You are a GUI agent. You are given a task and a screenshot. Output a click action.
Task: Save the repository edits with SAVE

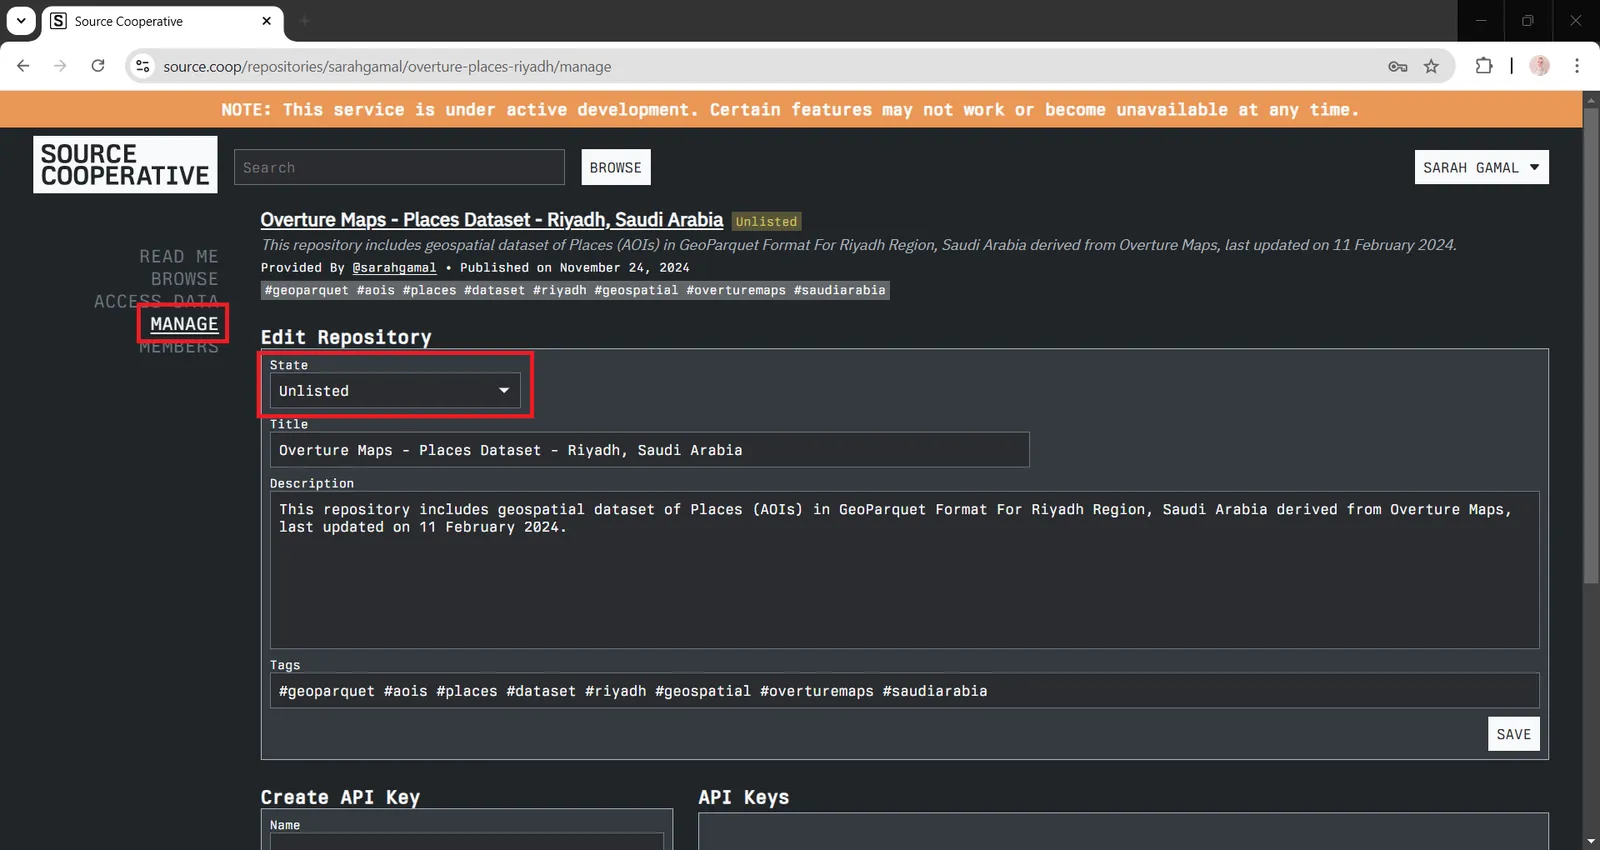point(1513,734)
